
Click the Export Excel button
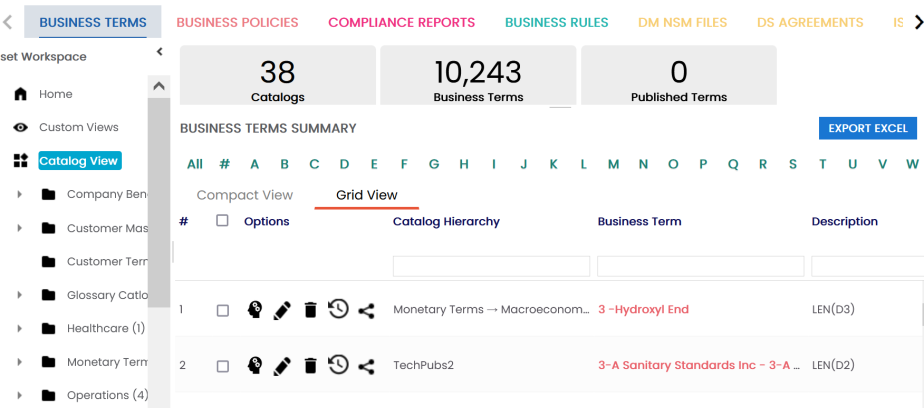coord(867,128)
